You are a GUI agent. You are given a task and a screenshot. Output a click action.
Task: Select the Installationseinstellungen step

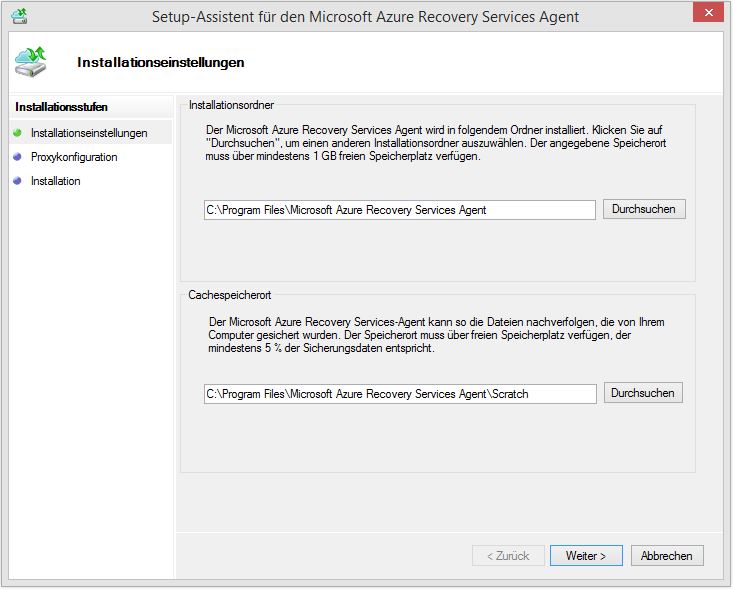click(x=89, y=133)
